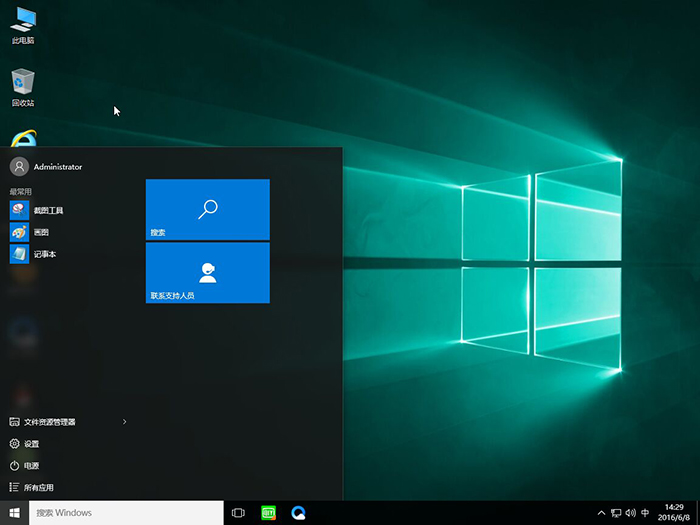Click the 联系支持人员 support tile

[x=207, y=272]
